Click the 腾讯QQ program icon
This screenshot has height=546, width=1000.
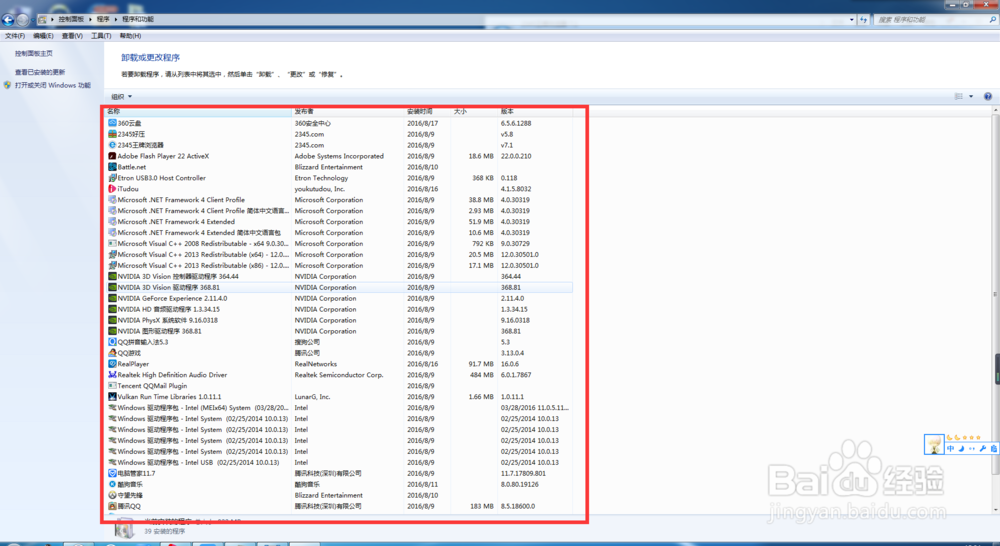click(x=112, y=506)
